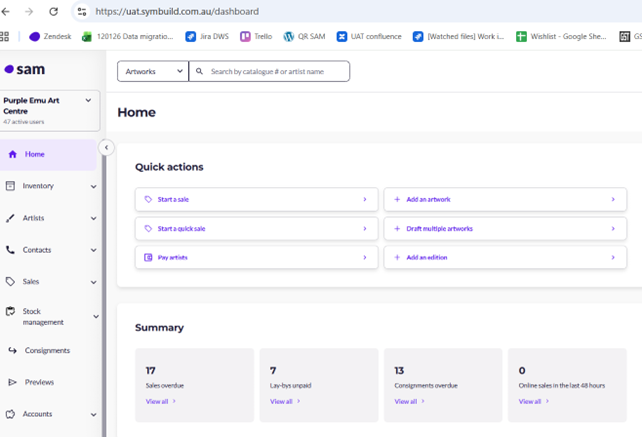642x437 pixels.
Task: Expand the Inventory menu section
Action: [x=93, y=187]
